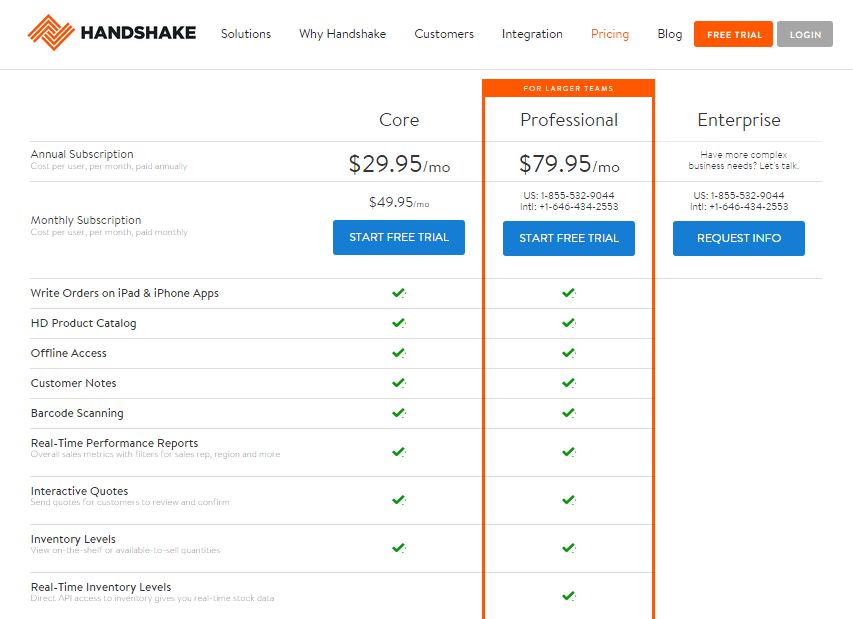Image resolution: width=853 pixels, height=619 pixels.
Task: Start free trial for Core plan
Action: pyautogui.click(x=399, y=237)
